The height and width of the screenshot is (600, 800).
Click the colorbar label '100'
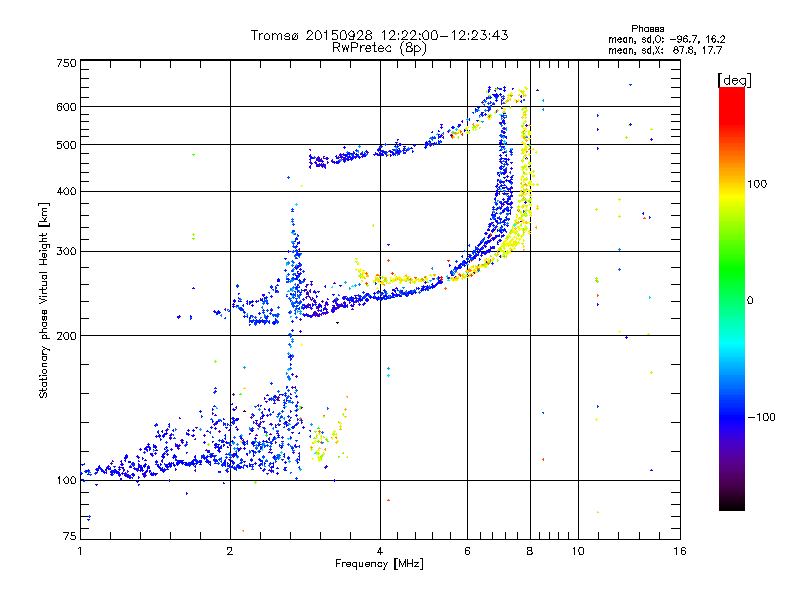point(757,184)
